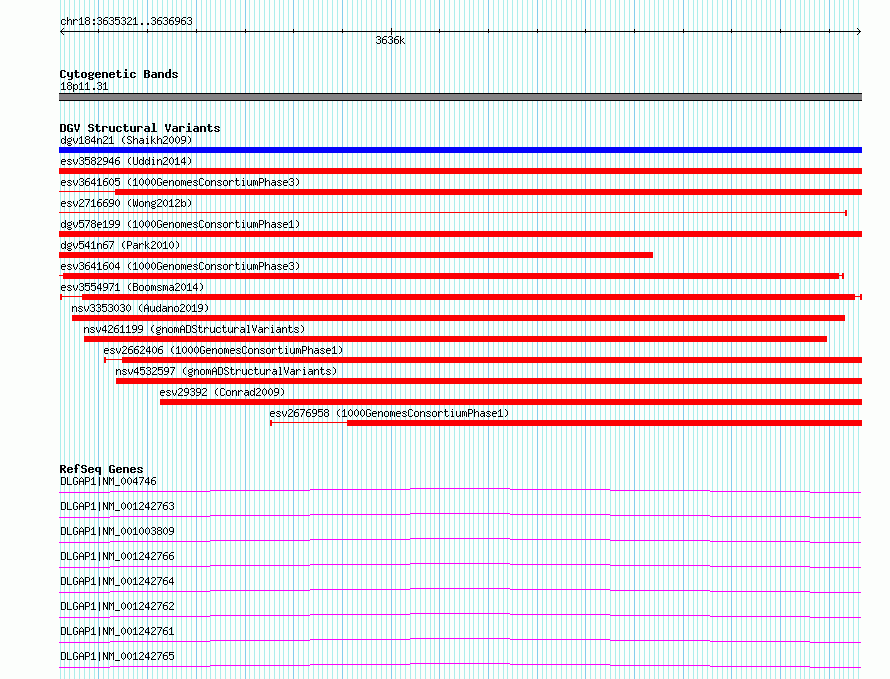Click the right arrow of the ruler
890x679 pixels.
(x=859, y=32)
